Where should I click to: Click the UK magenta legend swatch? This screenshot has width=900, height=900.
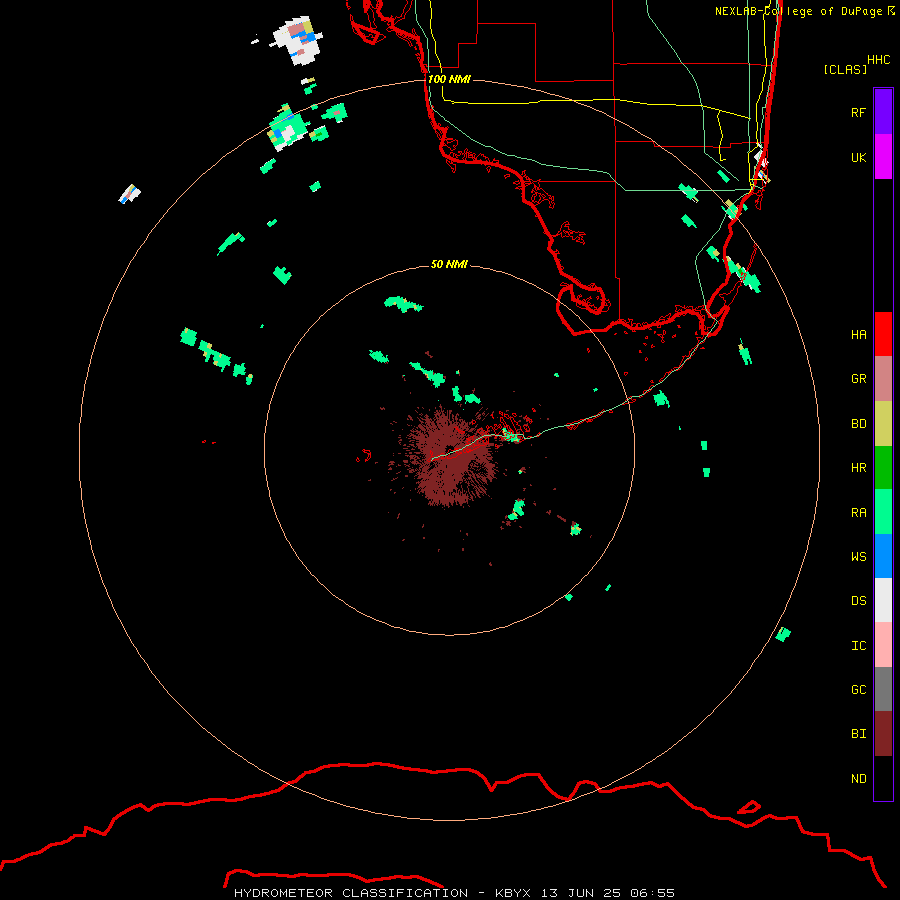click(883, 157)
